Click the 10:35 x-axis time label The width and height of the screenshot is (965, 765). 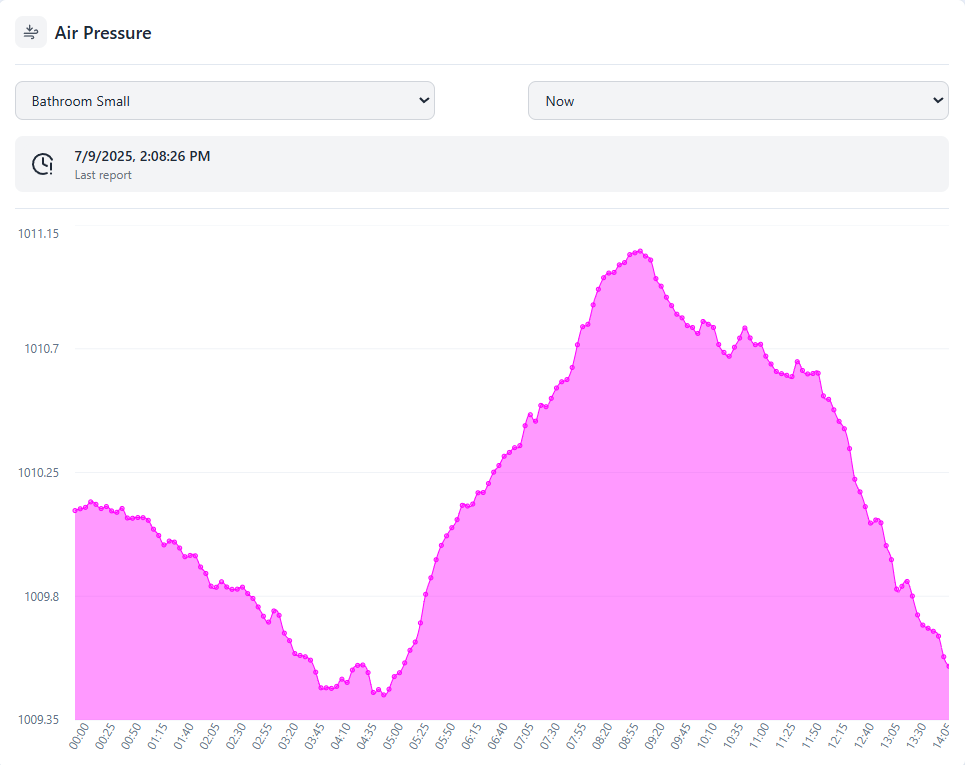tap(733, 738)
